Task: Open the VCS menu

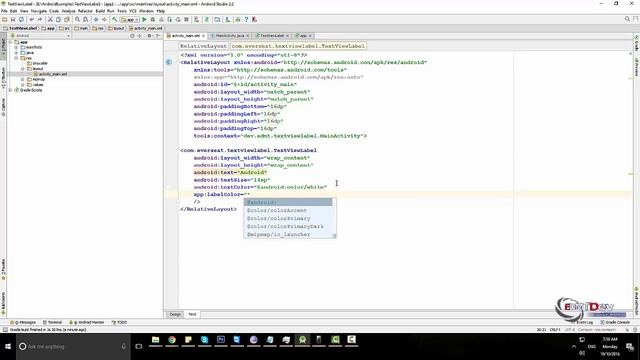Action: [x=133, y=11]
